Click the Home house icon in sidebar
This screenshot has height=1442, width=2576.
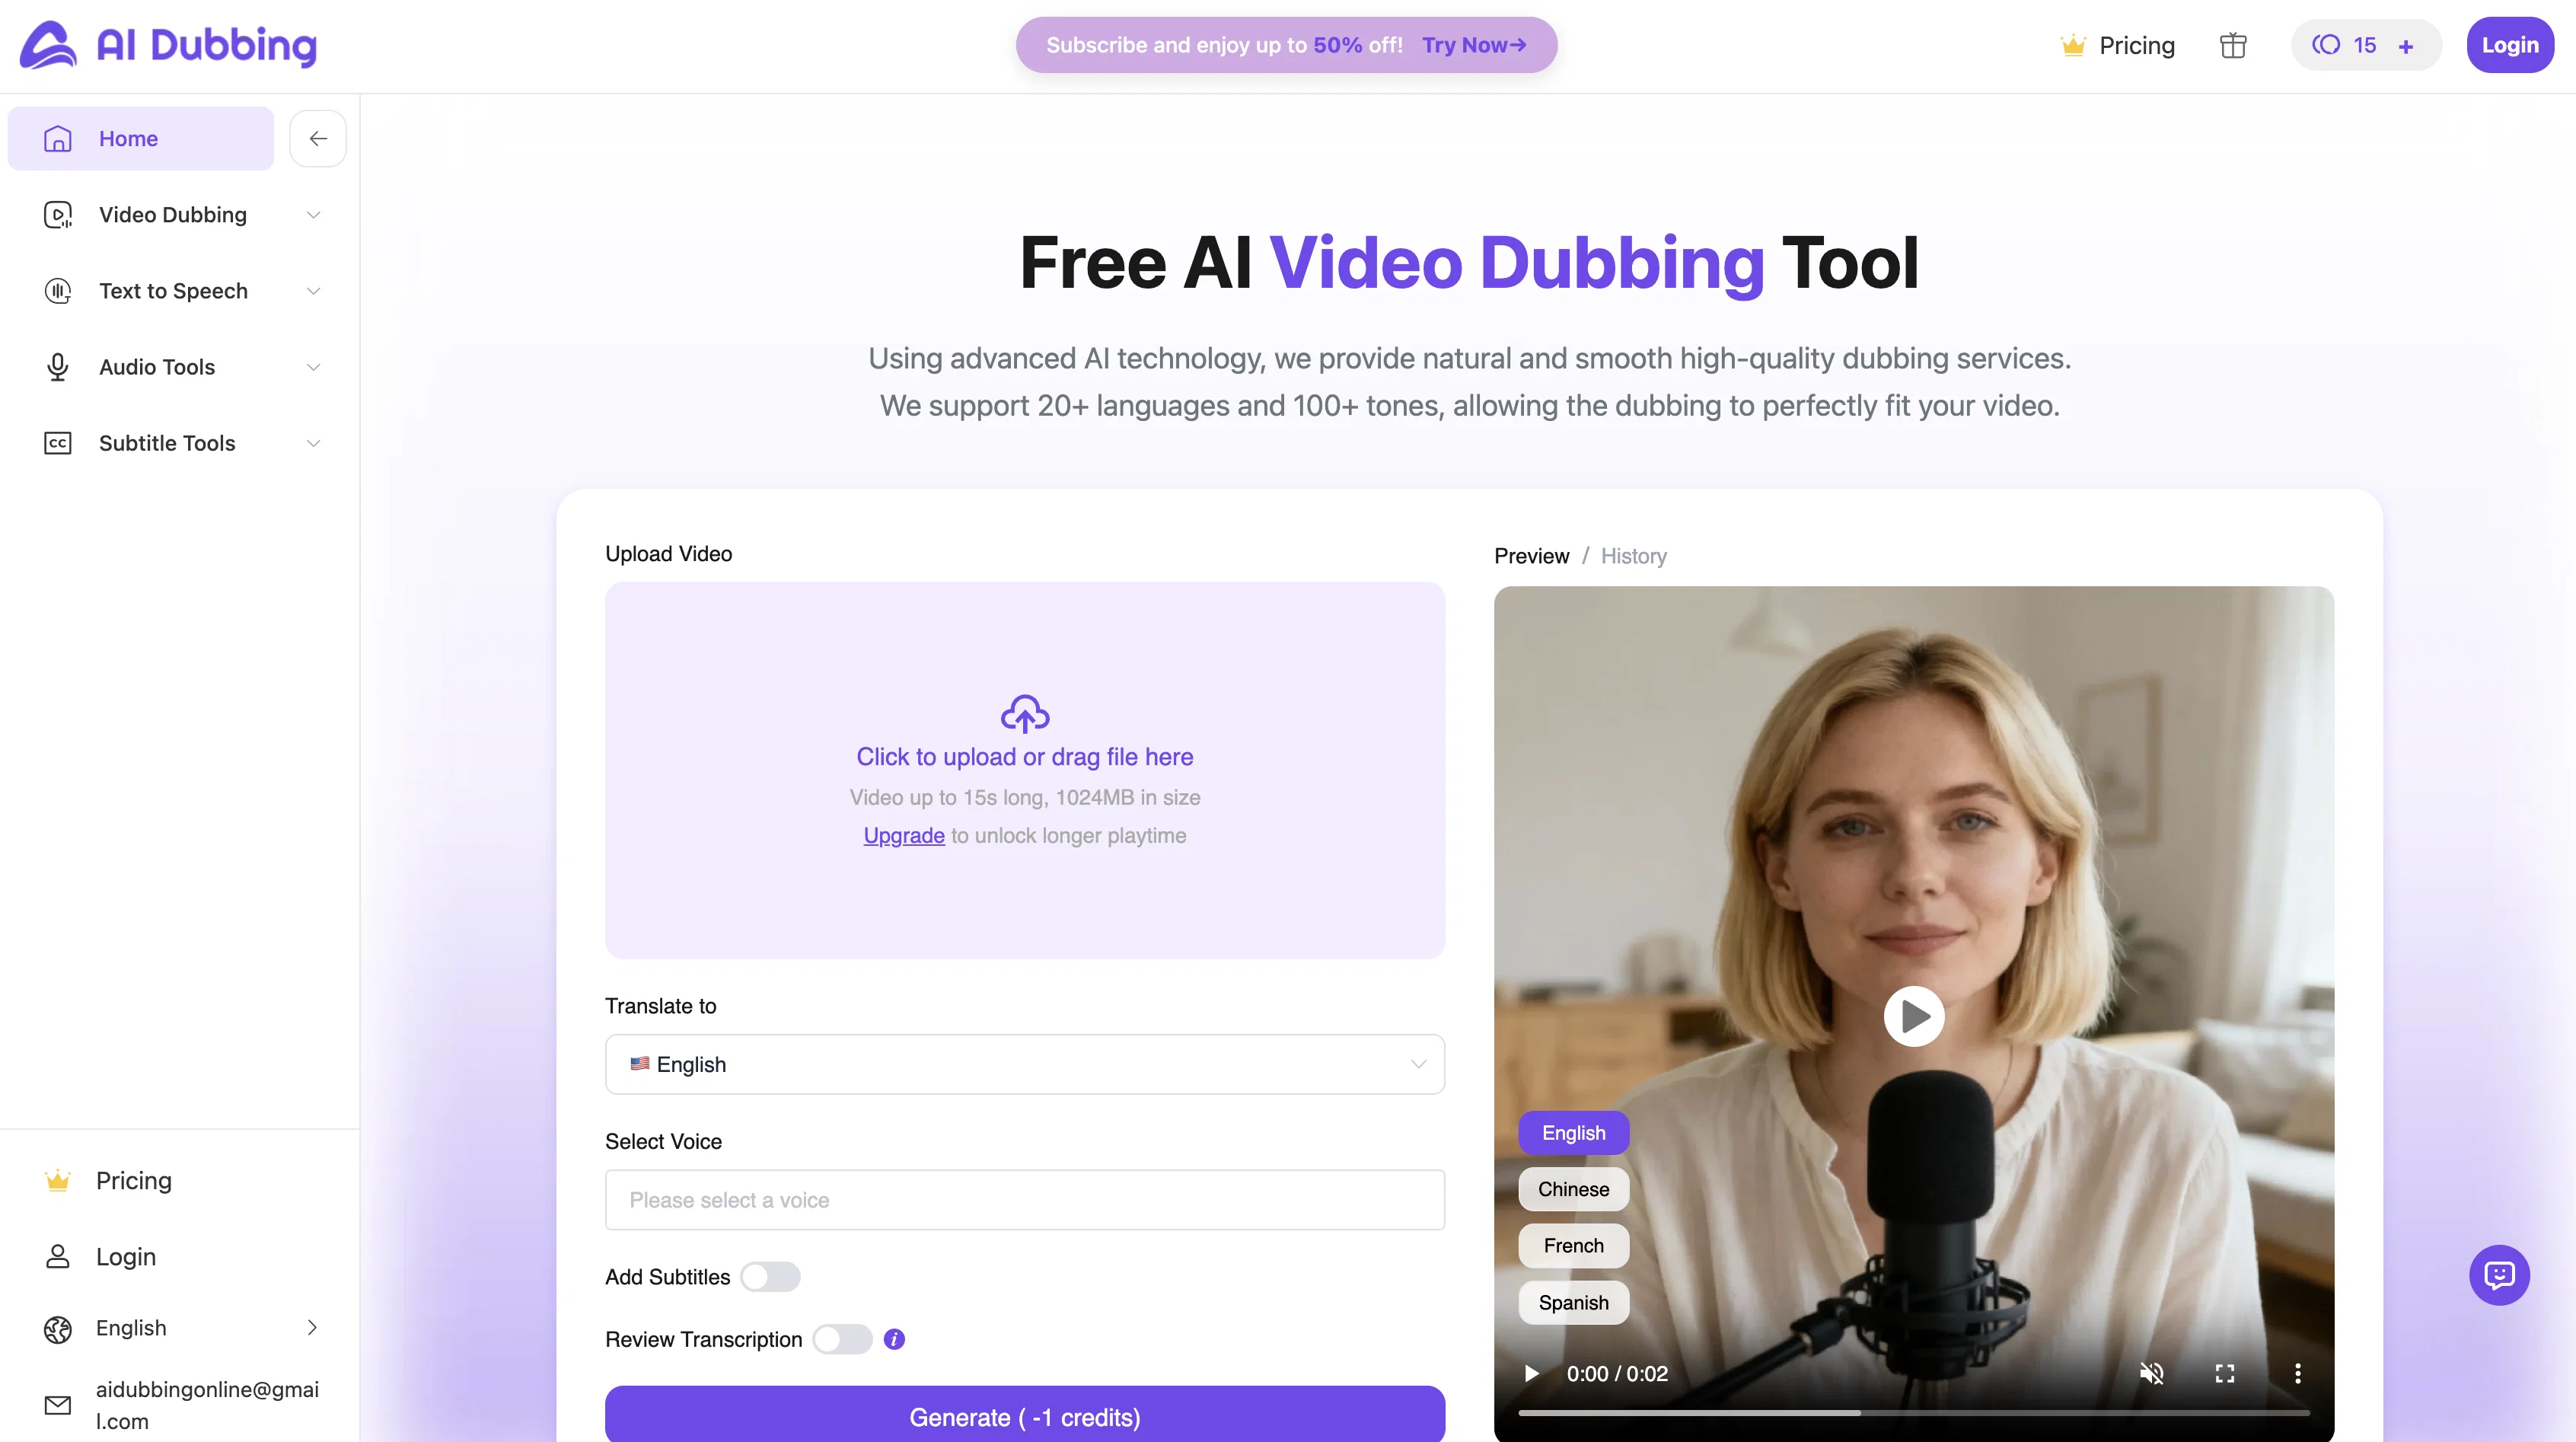pos(58,138)
